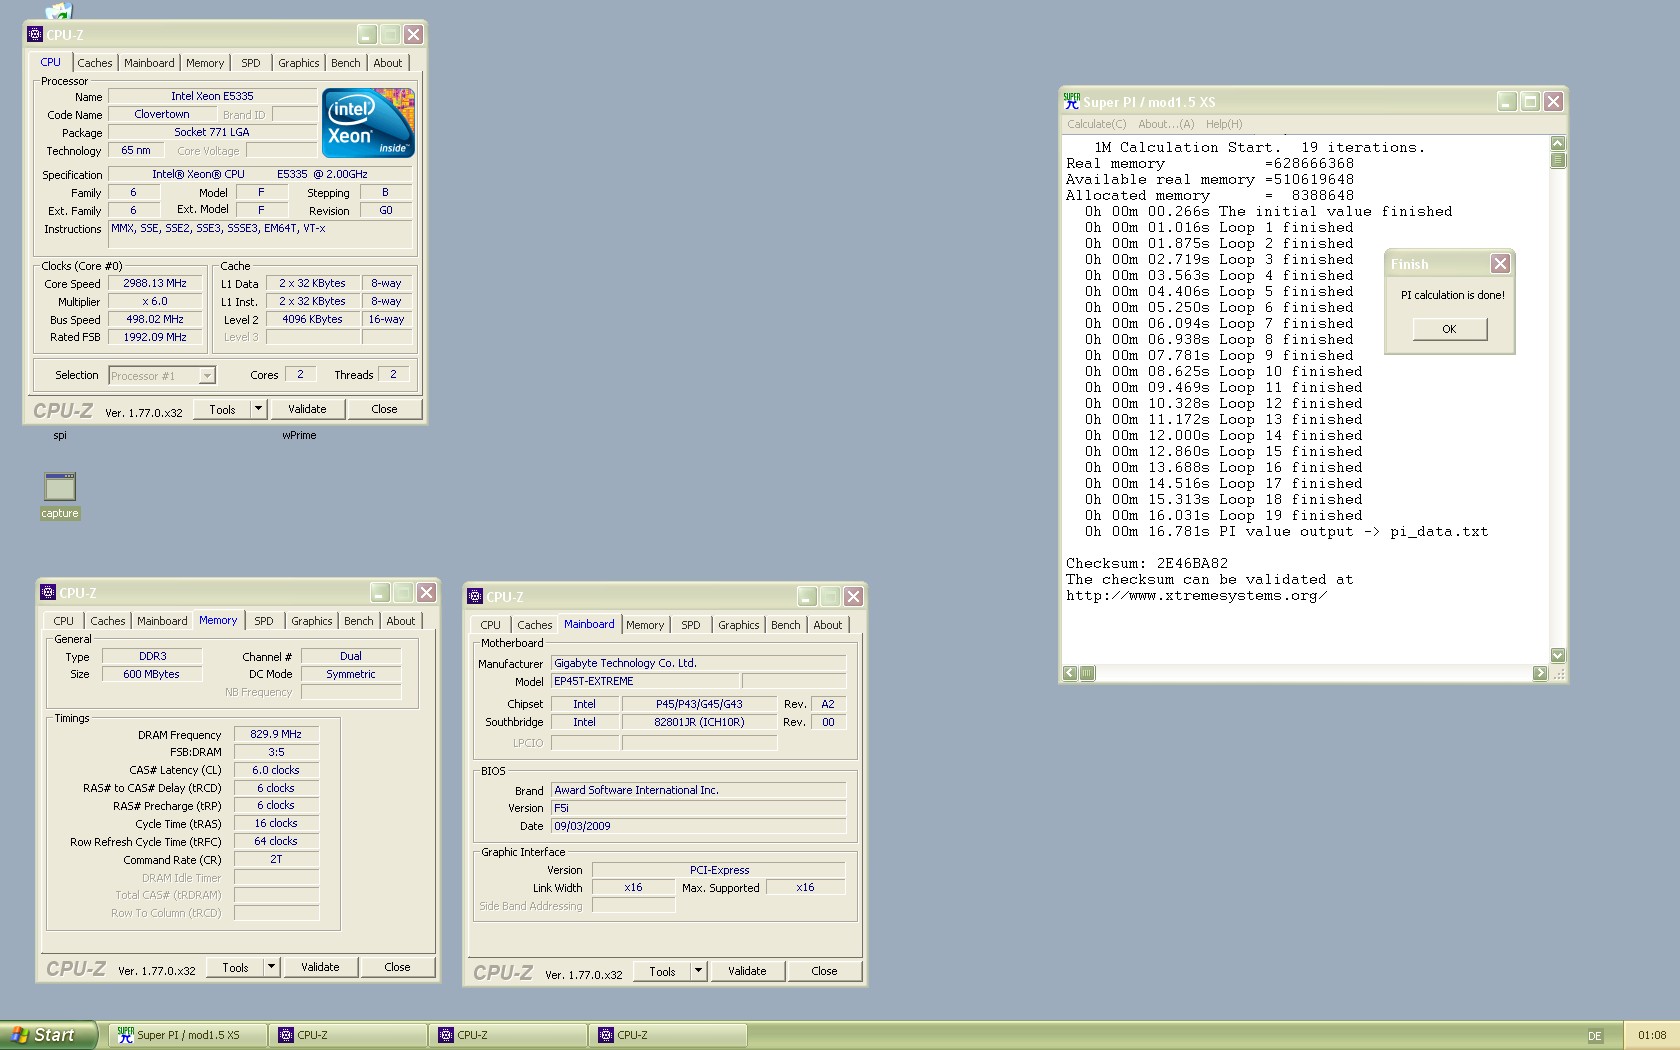Viewport: 1680px width, 1050px height.
Task: Close the Finish dialog with X
Action: coord(1500,264)
